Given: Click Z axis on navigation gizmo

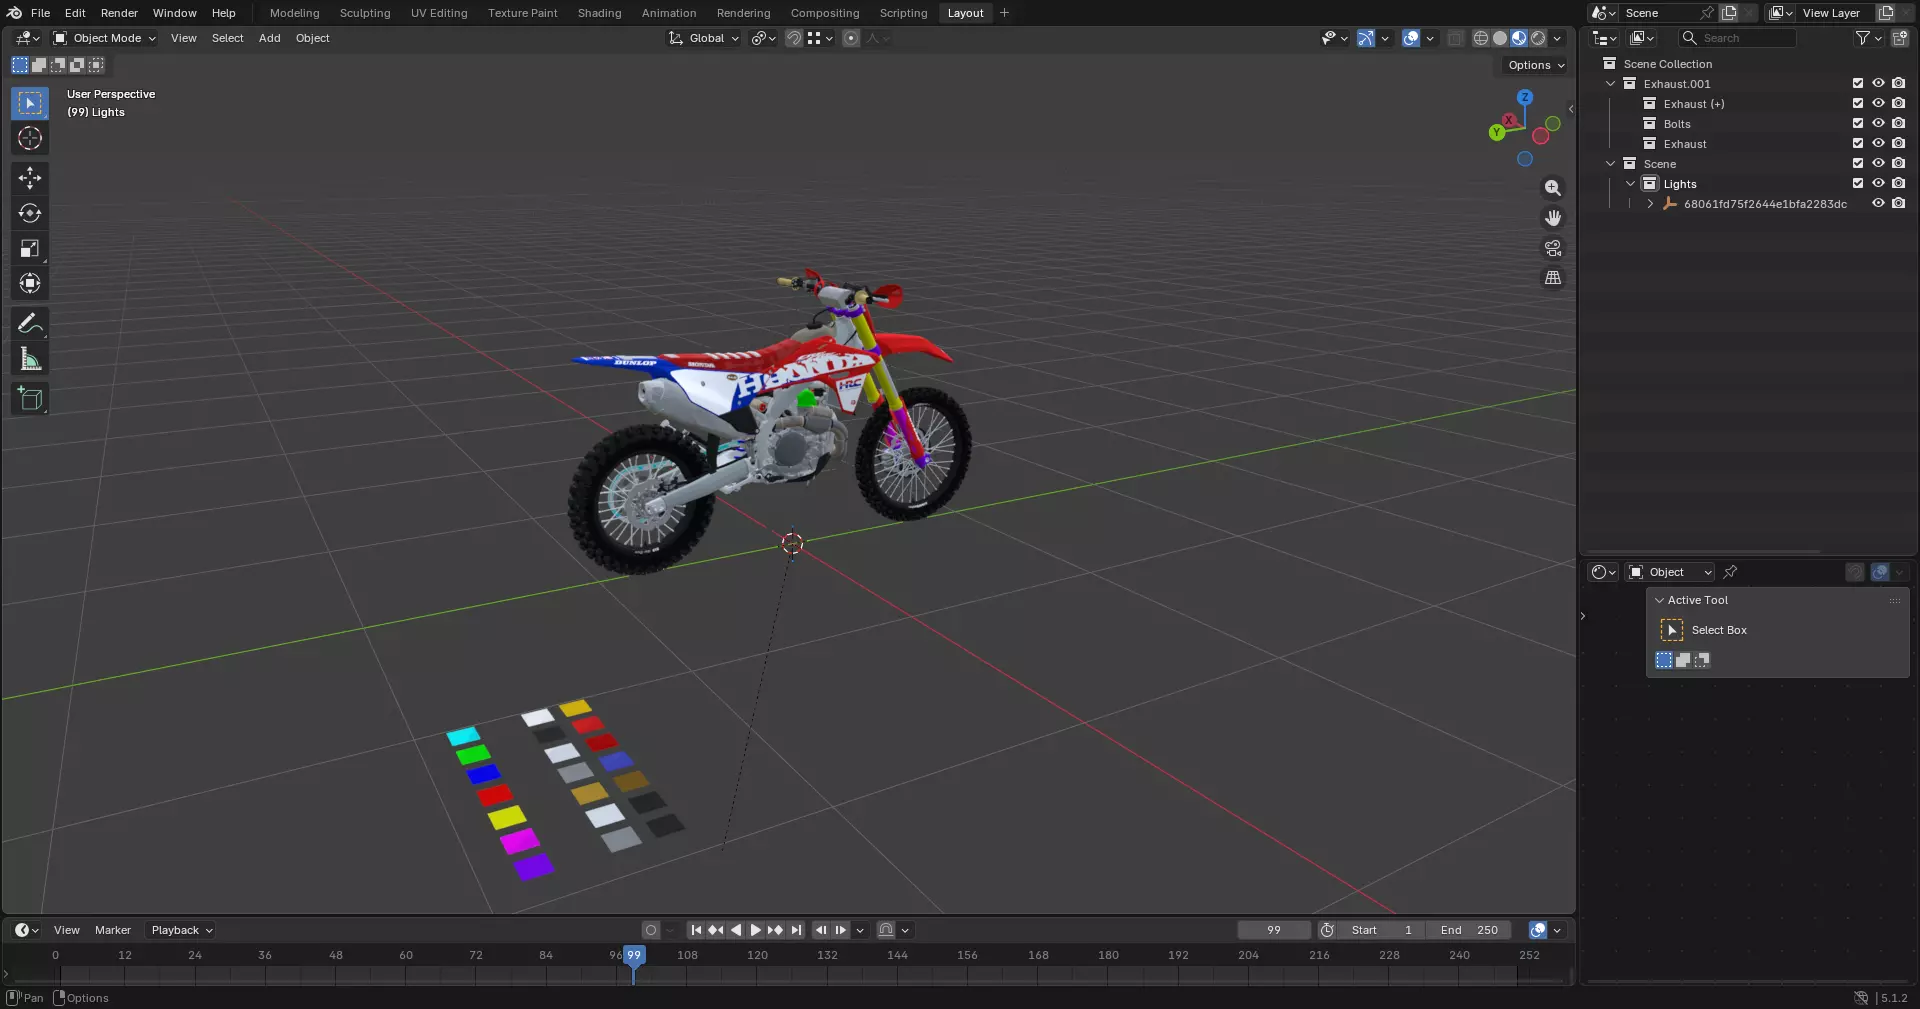Looking at the screenshot, I should click(1525, 97).
